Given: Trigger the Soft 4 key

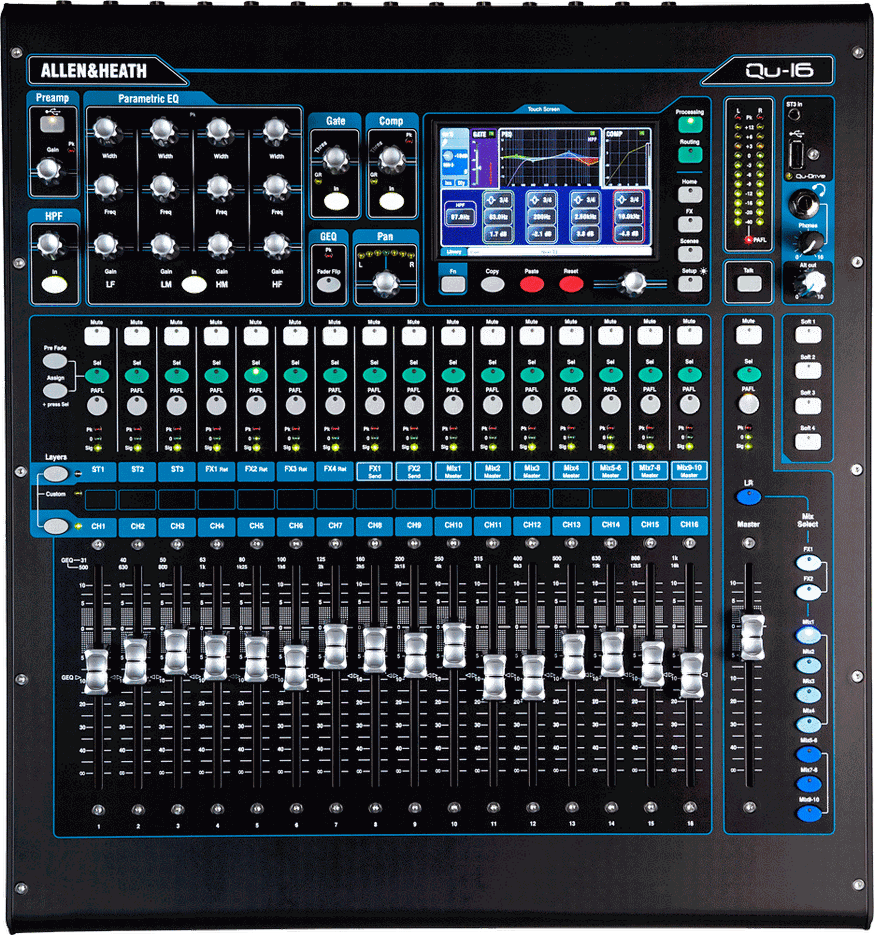Looking at the screenshot, I should coord(808,441).
